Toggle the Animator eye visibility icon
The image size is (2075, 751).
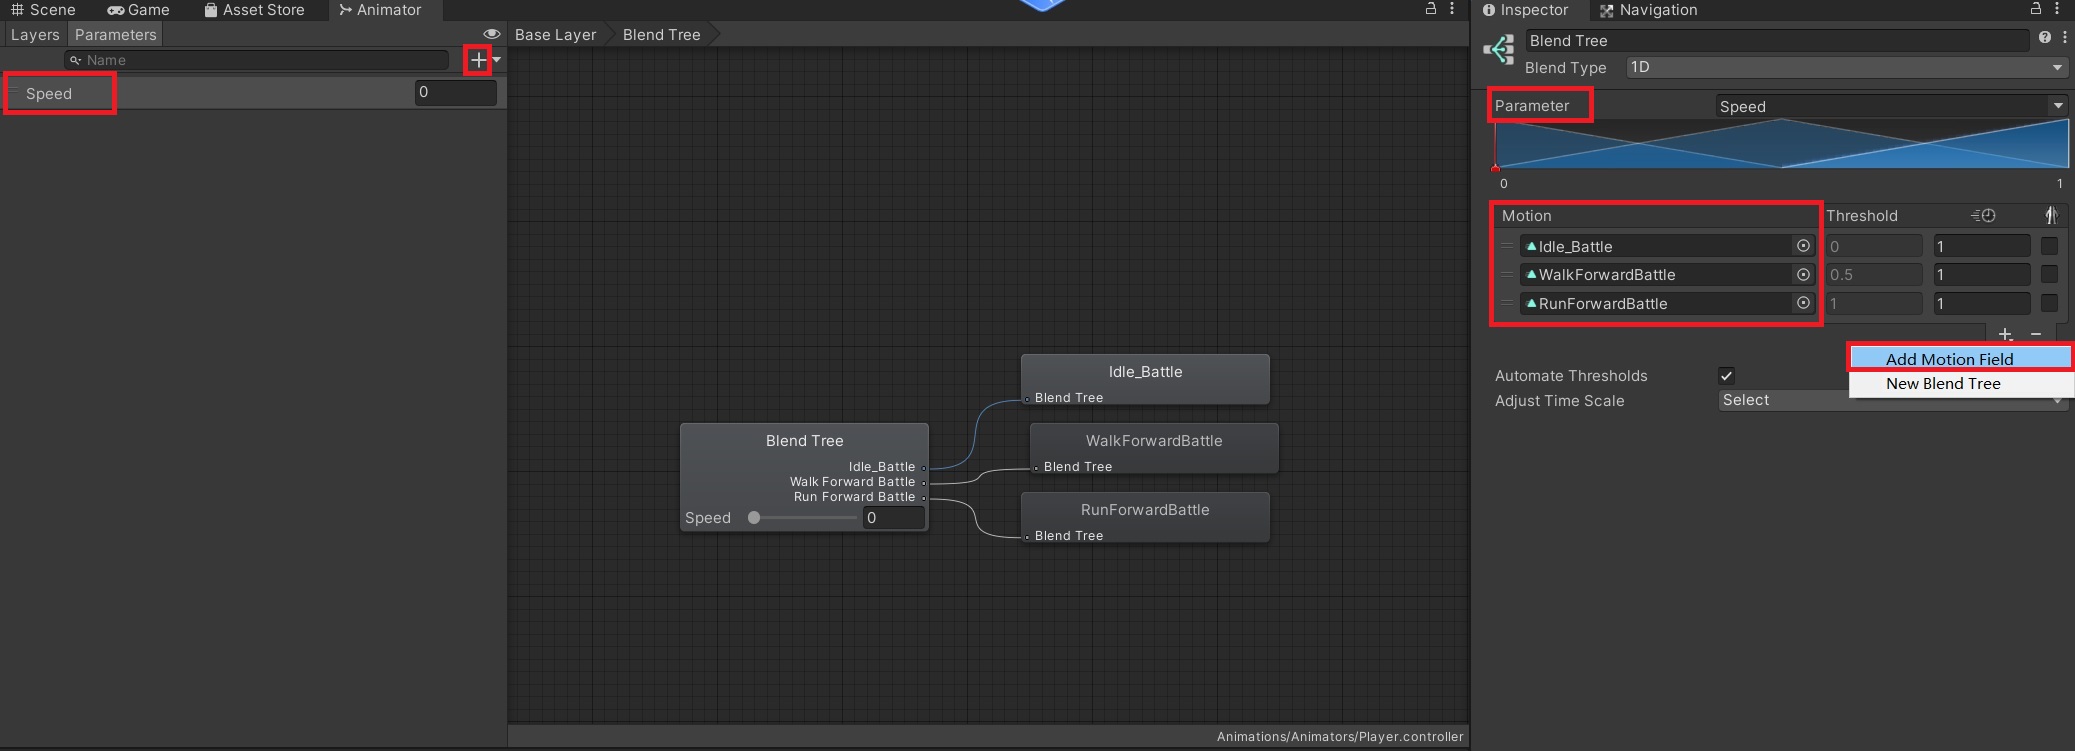pos(491,34)
